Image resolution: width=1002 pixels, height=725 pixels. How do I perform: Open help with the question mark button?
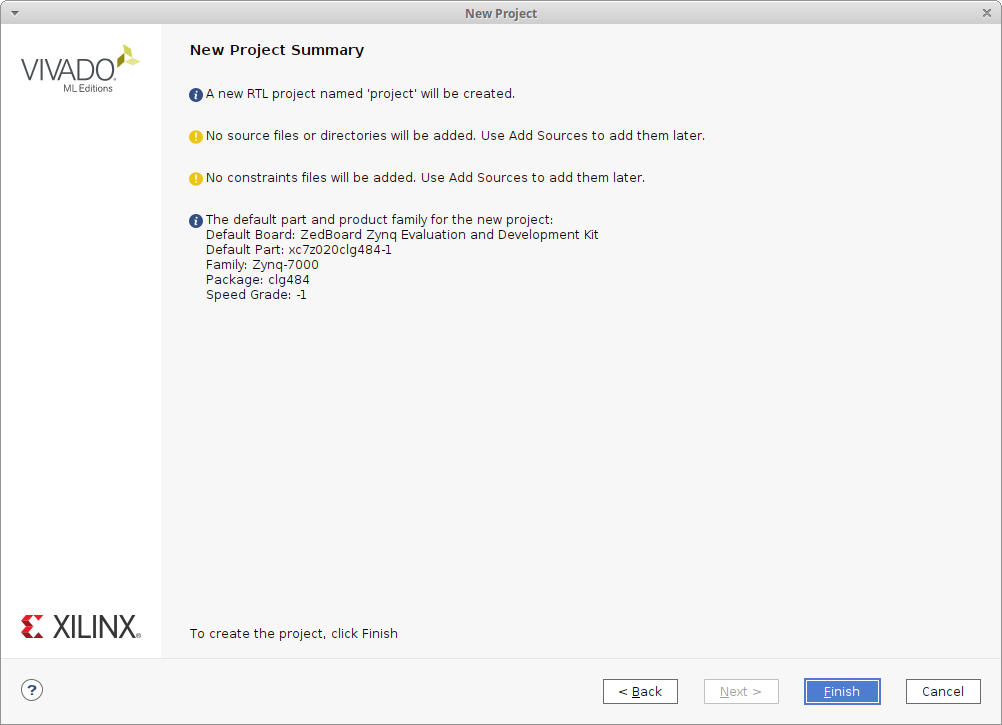click(32, 690)
